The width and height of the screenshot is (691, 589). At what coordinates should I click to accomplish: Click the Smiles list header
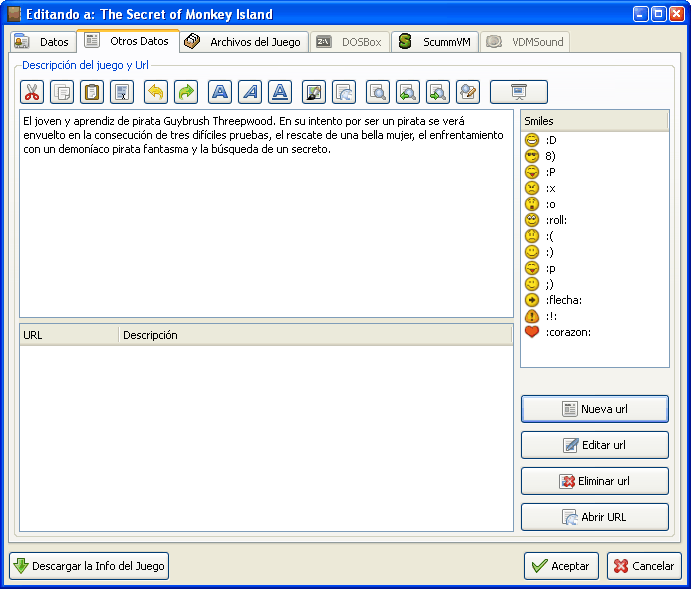pyautogui.click(x=594, y=121)
